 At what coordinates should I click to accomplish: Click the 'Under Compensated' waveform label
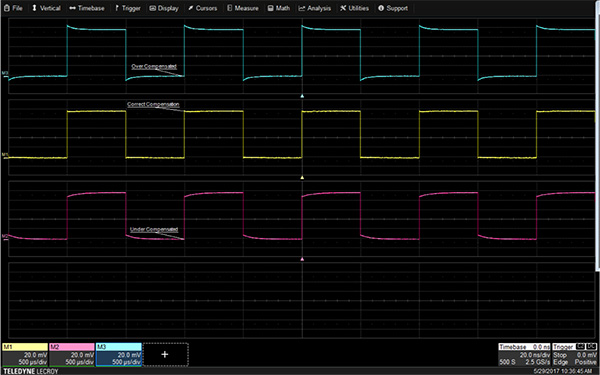pos(154,230)
